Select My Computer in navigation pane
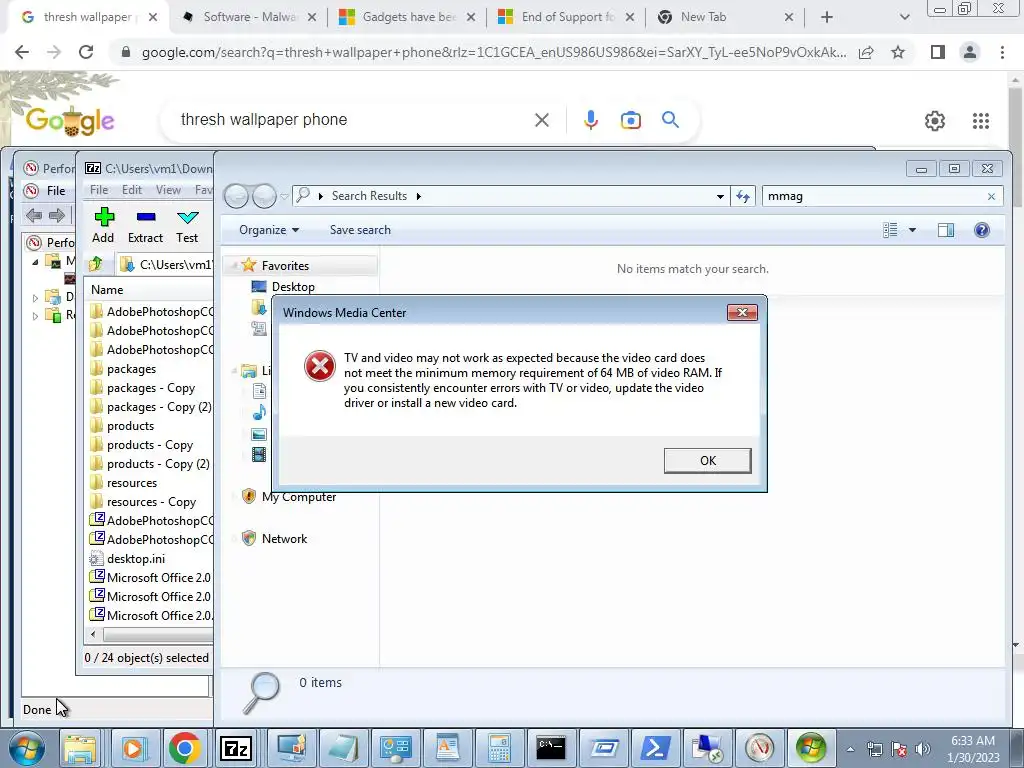The image size is (1024, 768). [x=298, y=497]
